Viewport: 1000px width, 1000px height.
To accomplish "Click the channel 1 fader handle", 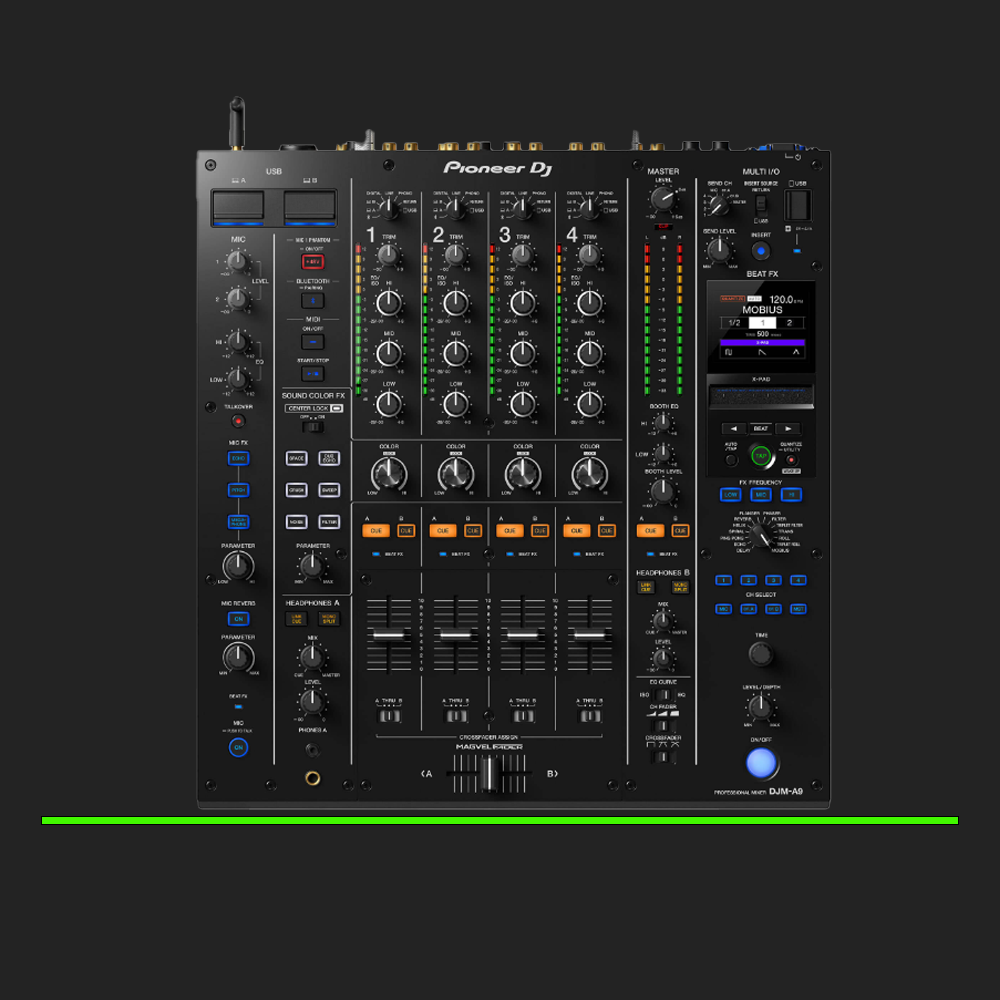I will click(x=388, y=635).
